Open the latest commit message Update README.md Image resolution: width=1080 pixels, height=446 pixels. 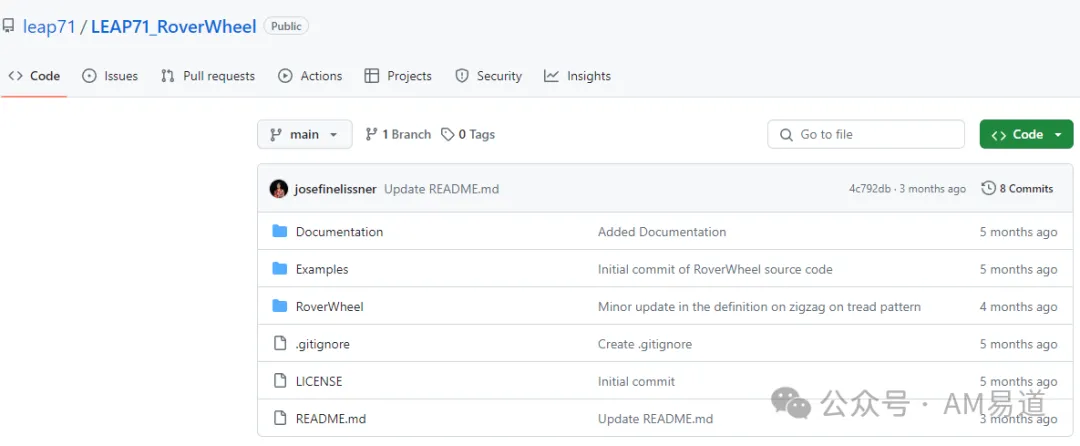(442, 189)
